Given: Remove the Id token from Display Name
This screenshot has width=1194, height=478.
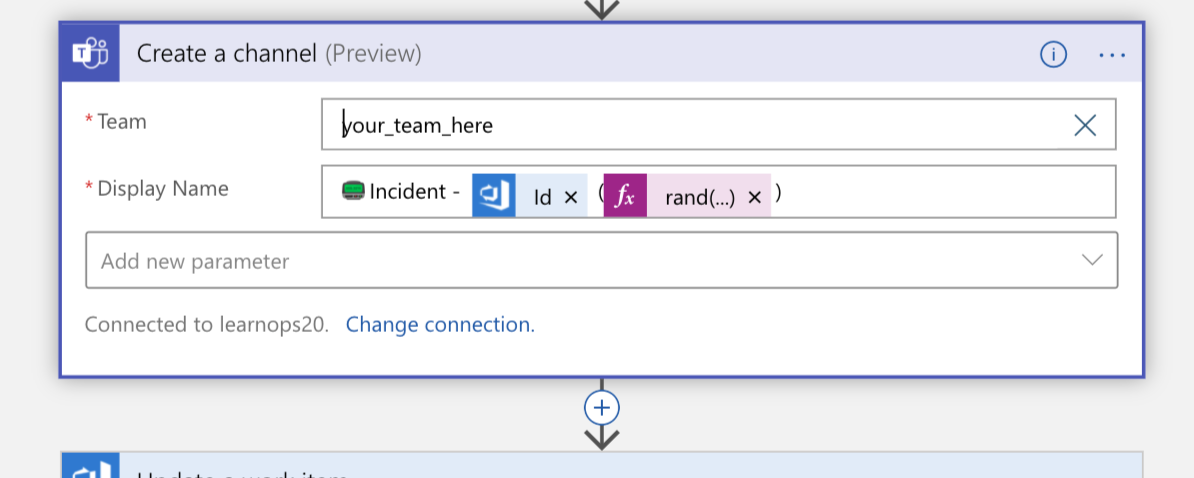Looking at the screenshot, I should pyautogui.click(x=570, y=197).
